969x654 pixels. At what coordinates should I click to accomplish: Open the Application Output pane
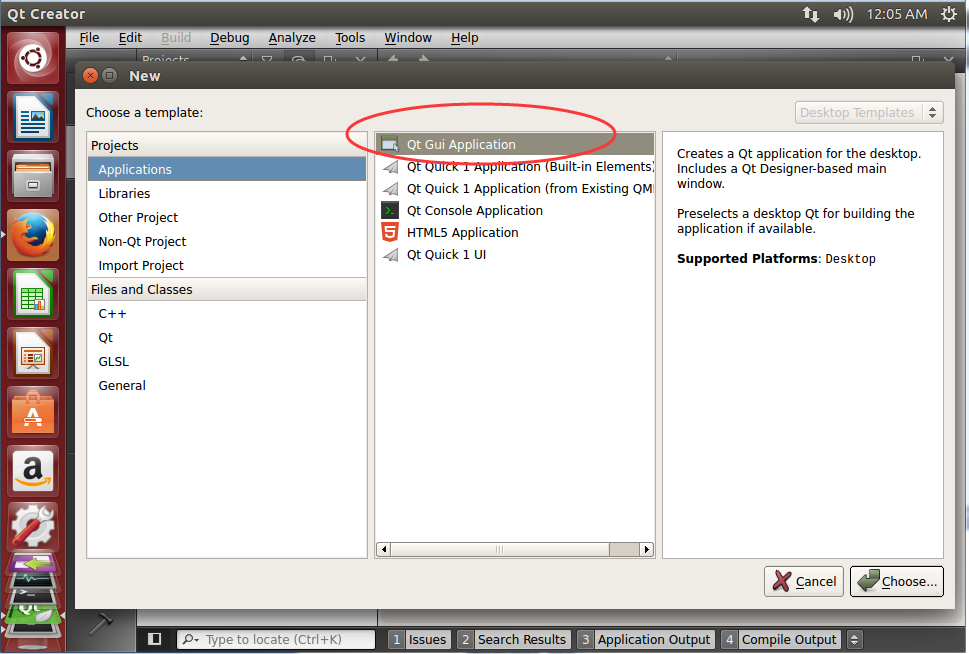(646, 639)
